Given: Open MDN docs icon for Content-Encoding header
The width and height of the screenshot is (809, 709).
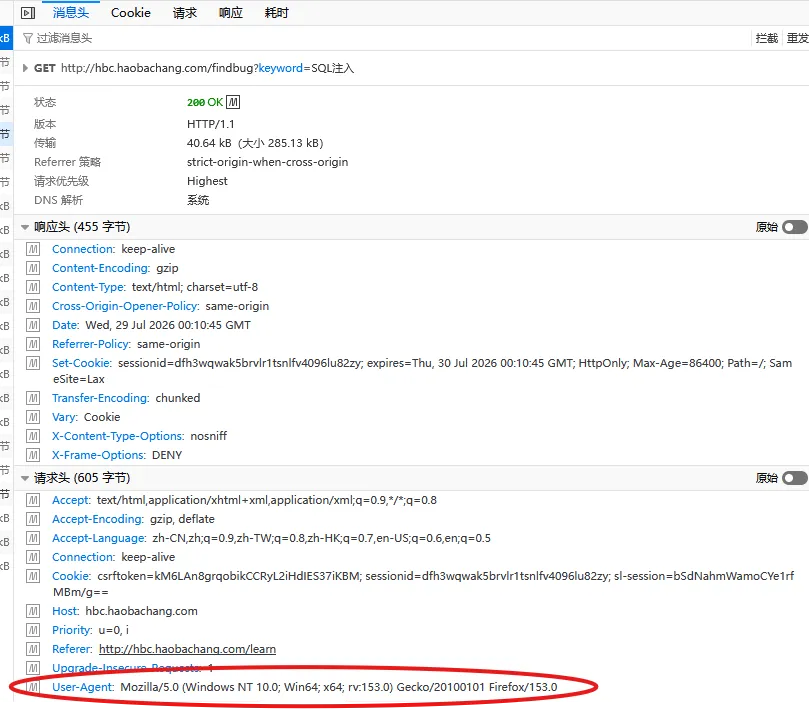Looking at the screenshot, I should tap(33, 268).
